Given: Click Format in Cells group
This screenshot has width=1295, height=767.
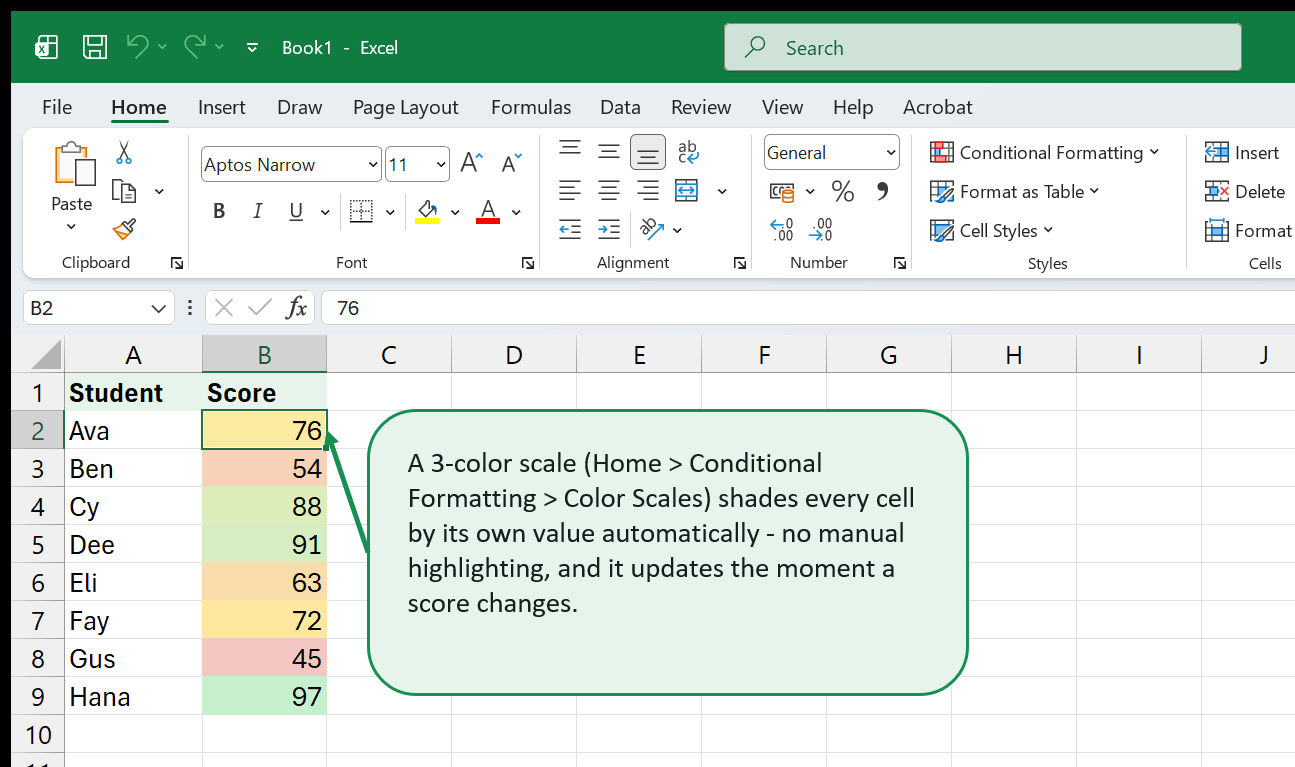Looking at the screenshot, I should pos(1248,230).
